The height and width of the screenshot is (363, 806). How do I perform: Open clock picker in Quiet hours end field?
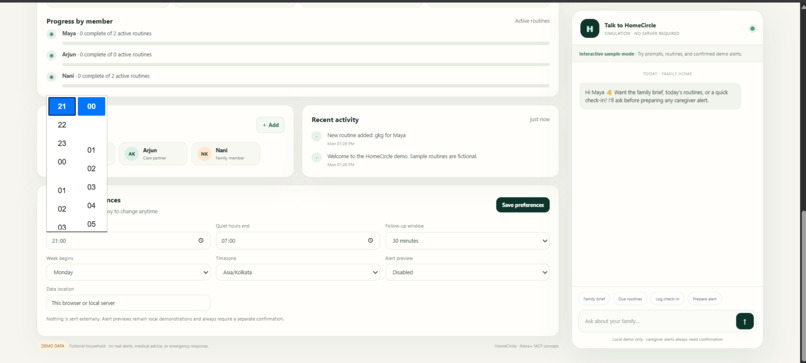tap(371, 241)
